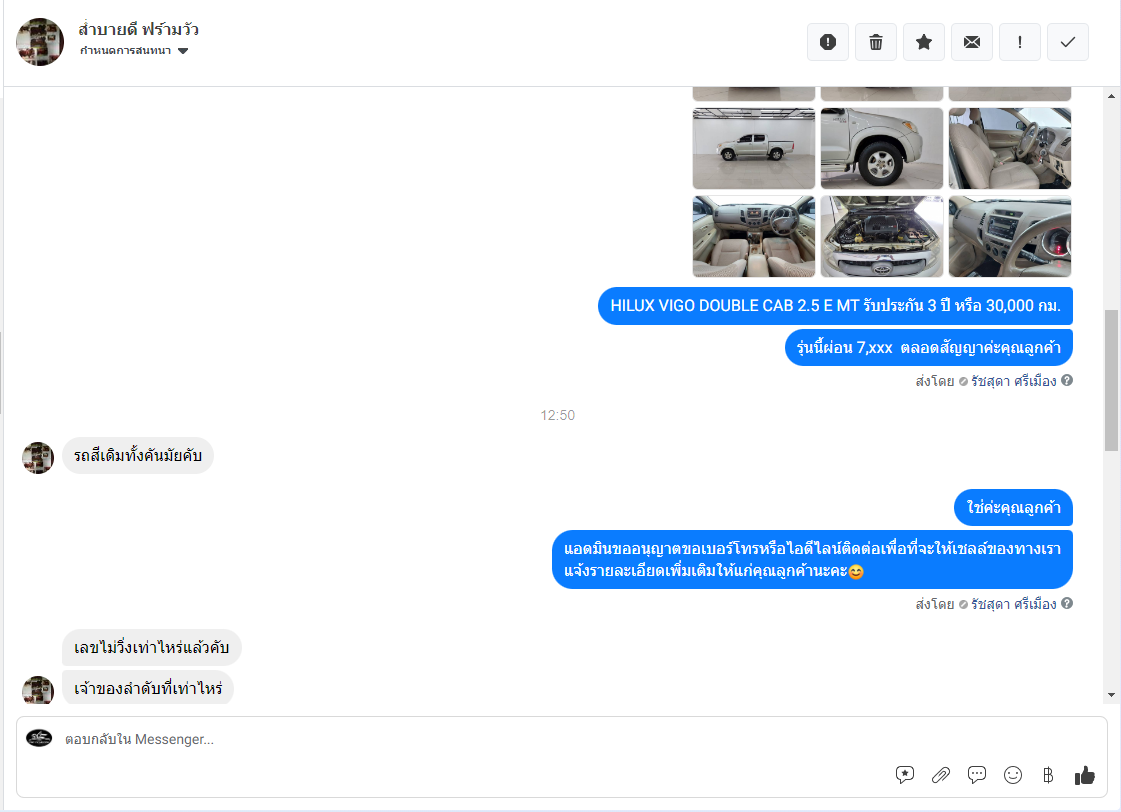Open the beige front seats photo
1121x812 pixels.
1009,149
